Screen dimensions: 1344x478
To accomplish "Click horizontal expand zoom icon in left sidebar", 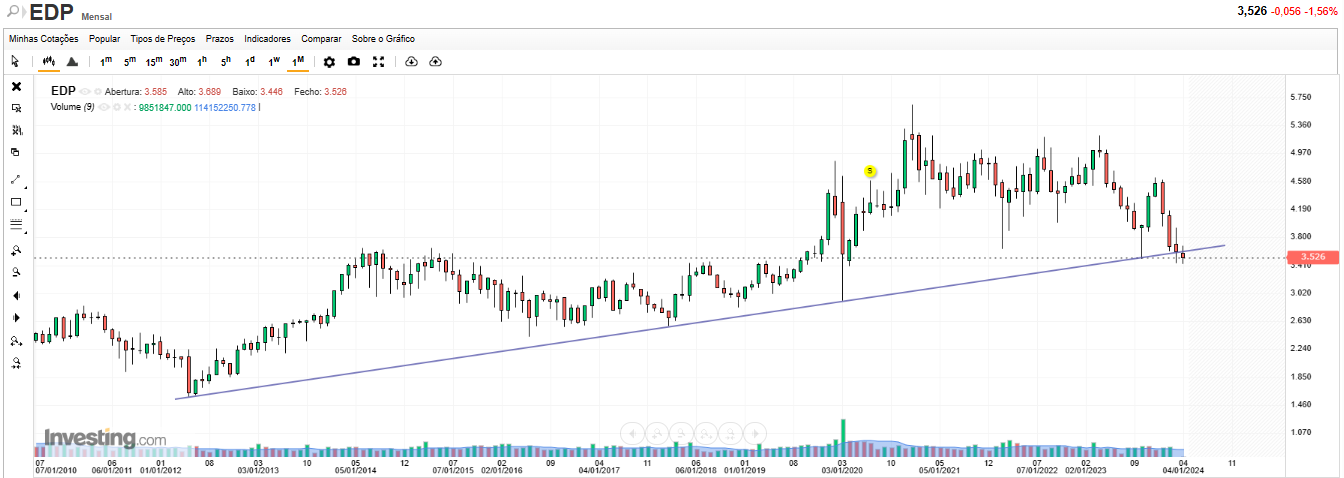I will pyautogui.click(x=16, y=342).
